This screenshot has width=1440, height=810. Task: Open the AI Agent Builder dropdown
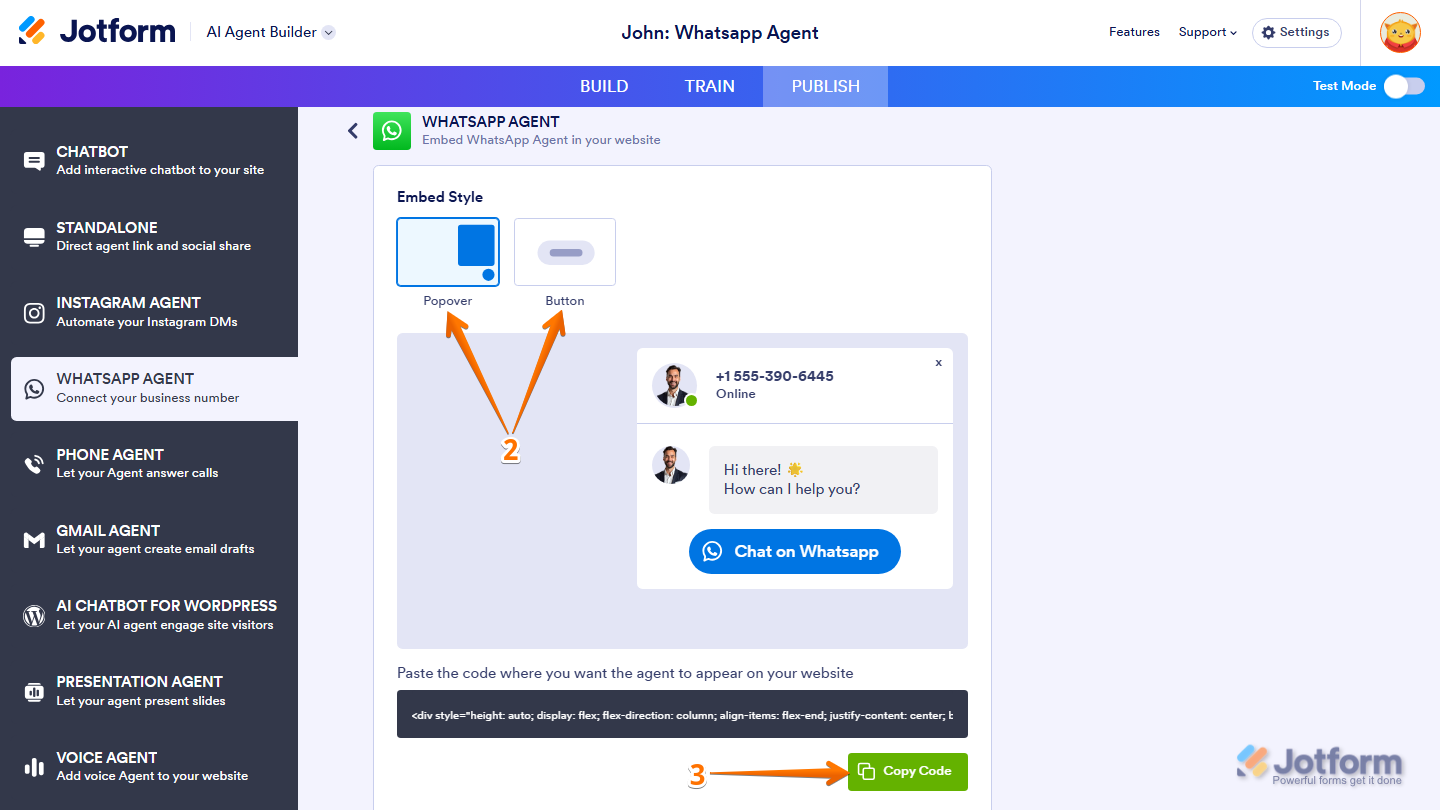(x=271, y=32)
